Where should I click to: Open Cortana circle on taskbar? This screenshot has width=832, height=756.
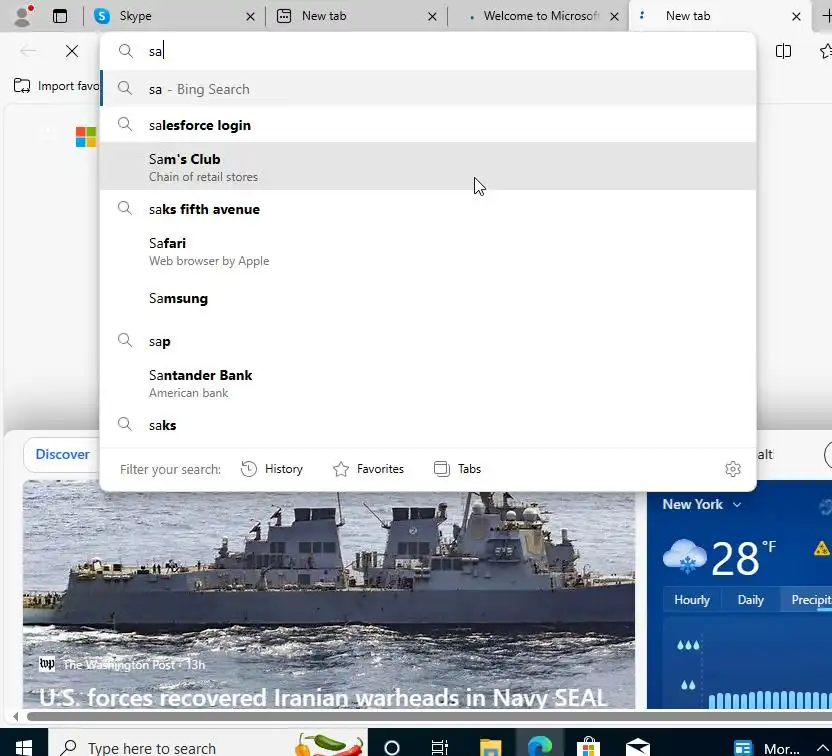[x=392, y=748]
